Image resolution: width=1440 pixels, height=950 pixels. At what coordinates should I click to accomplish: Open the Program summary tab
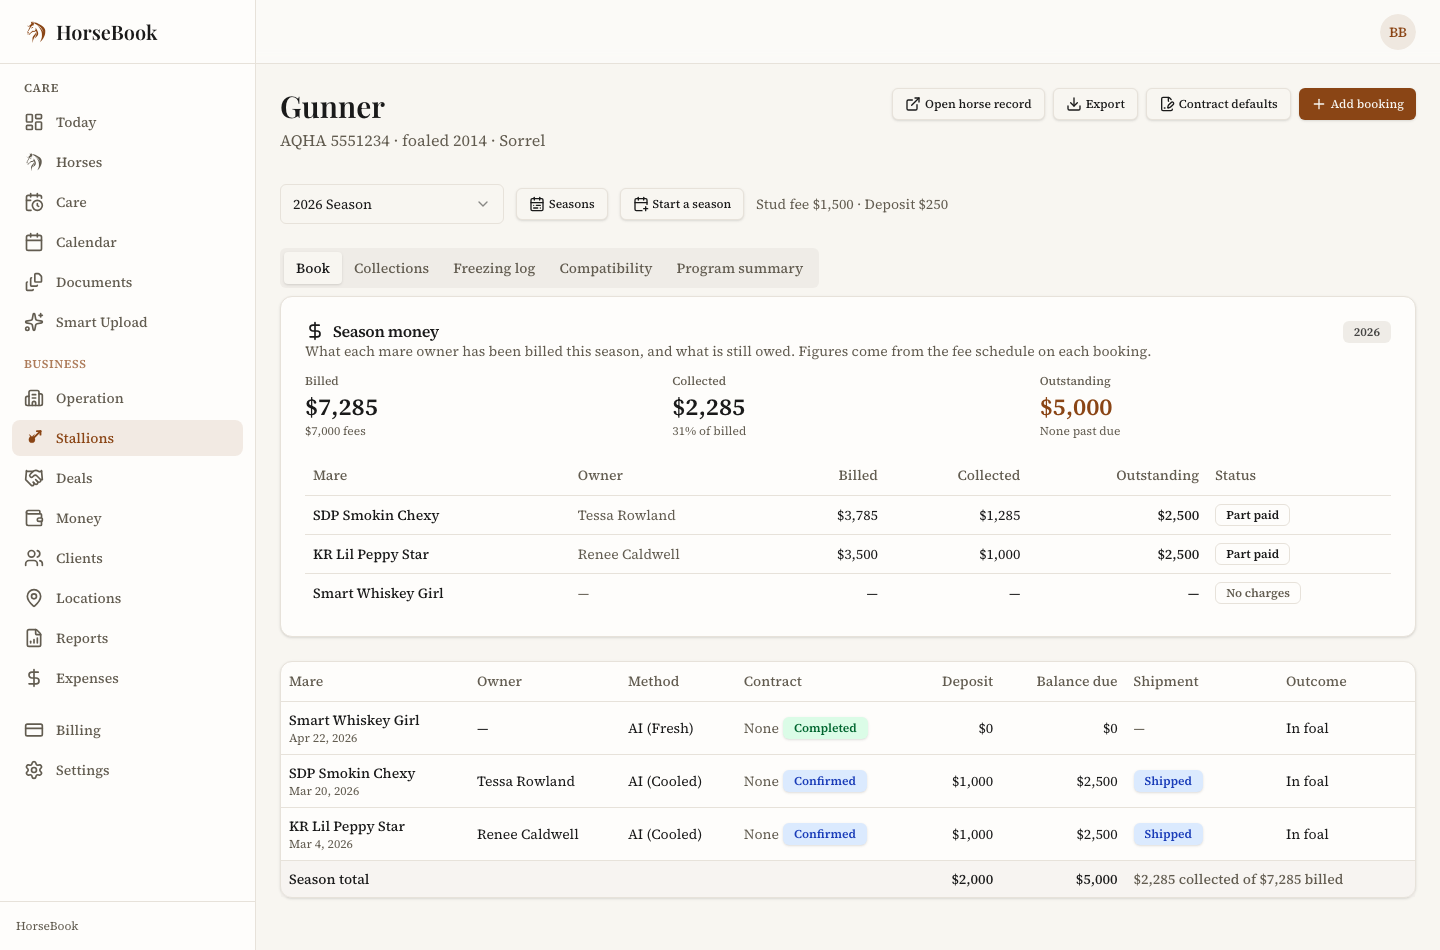click(x=740, y=268)
